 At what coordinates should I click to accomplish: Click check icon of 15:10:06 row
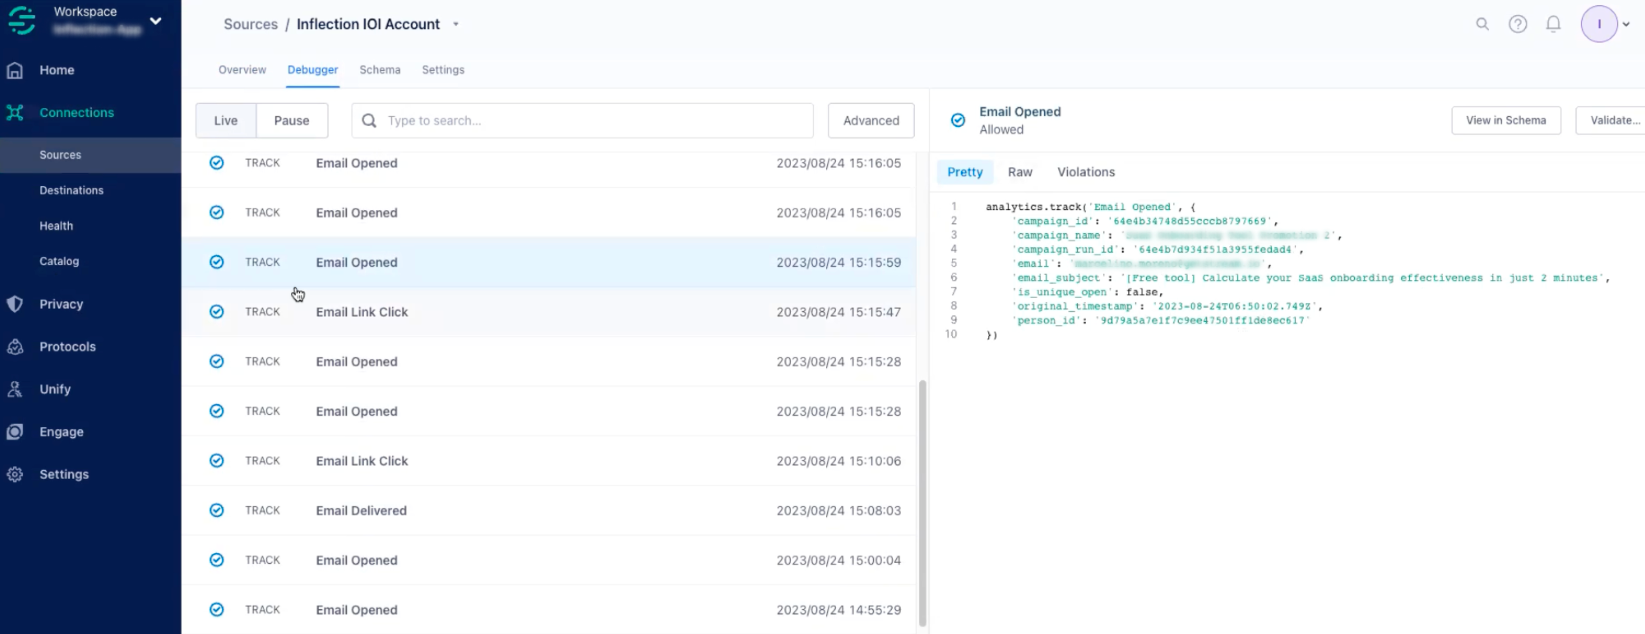pos(217,461)
